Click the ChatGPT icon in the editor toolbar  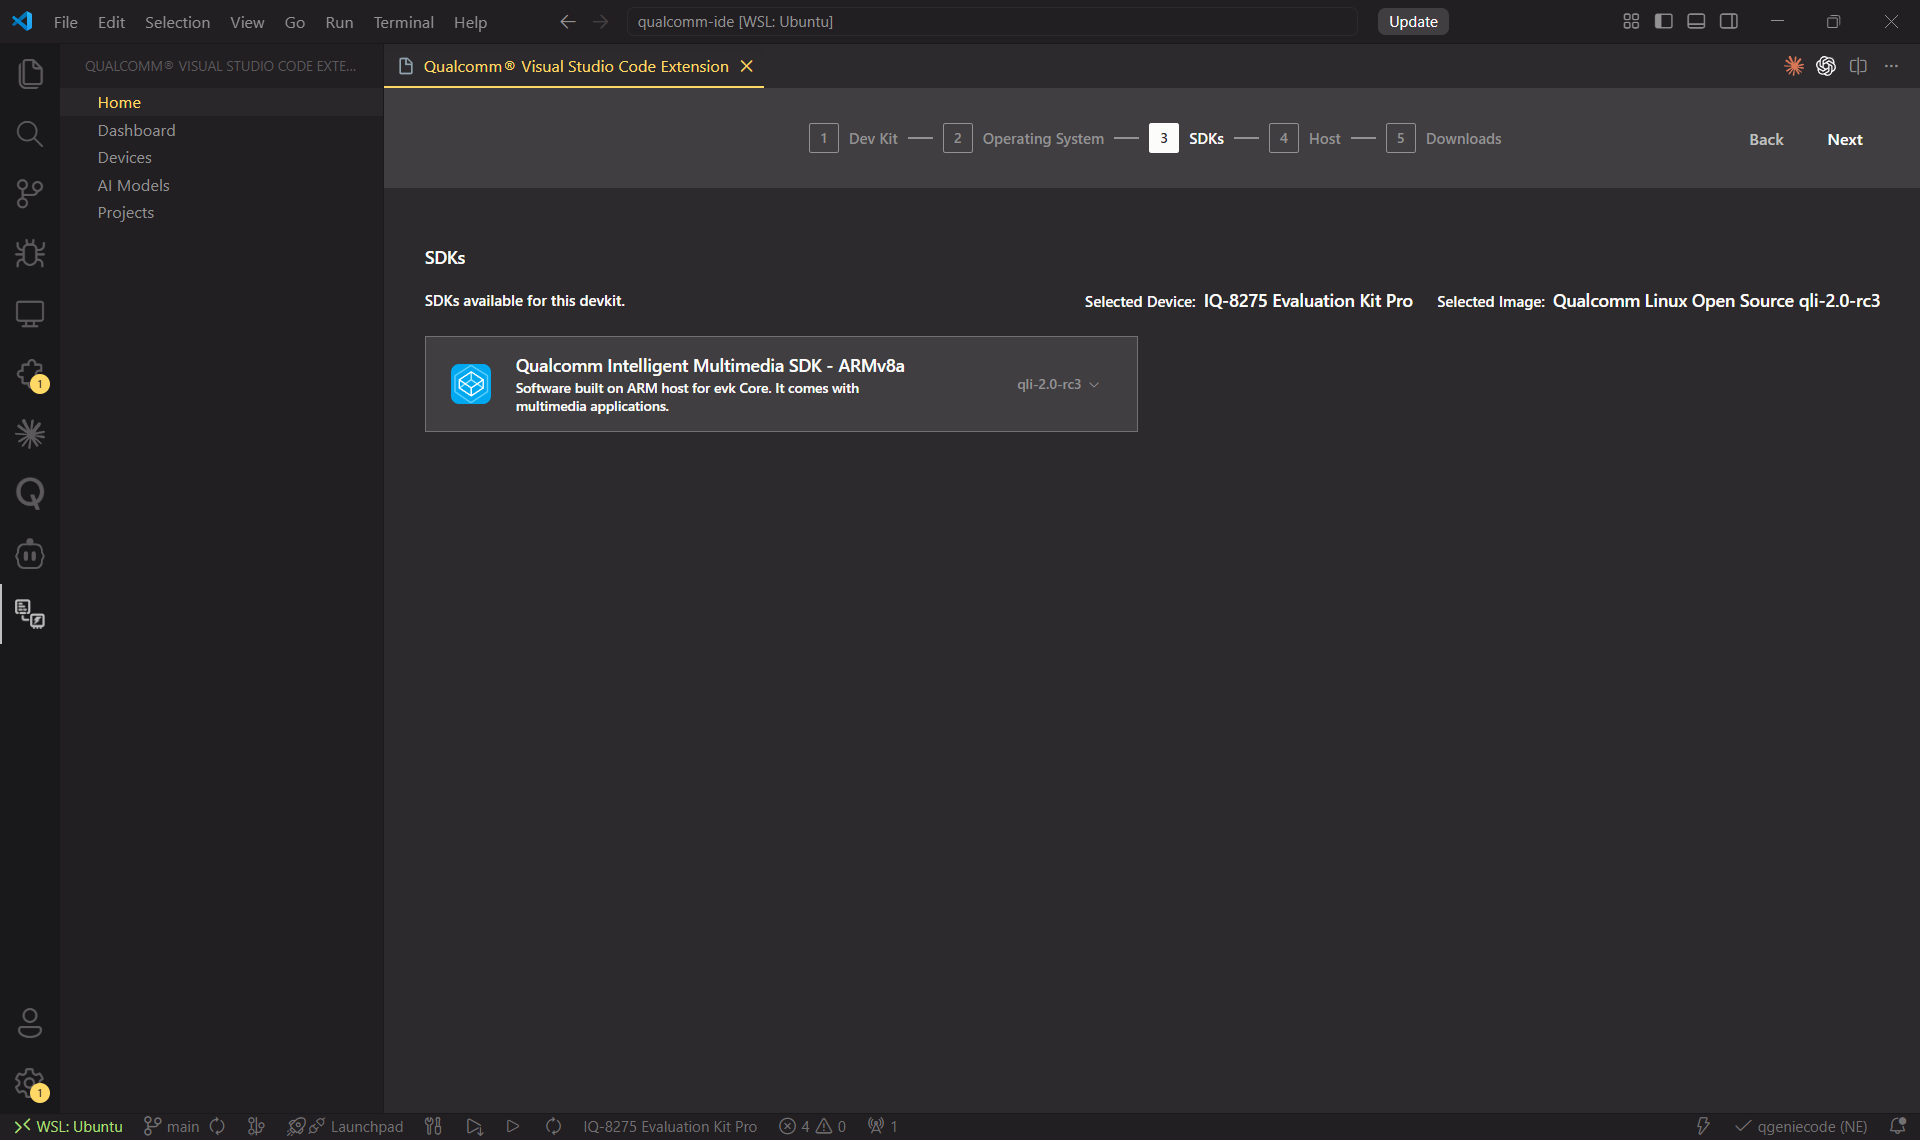point(1826,66)
